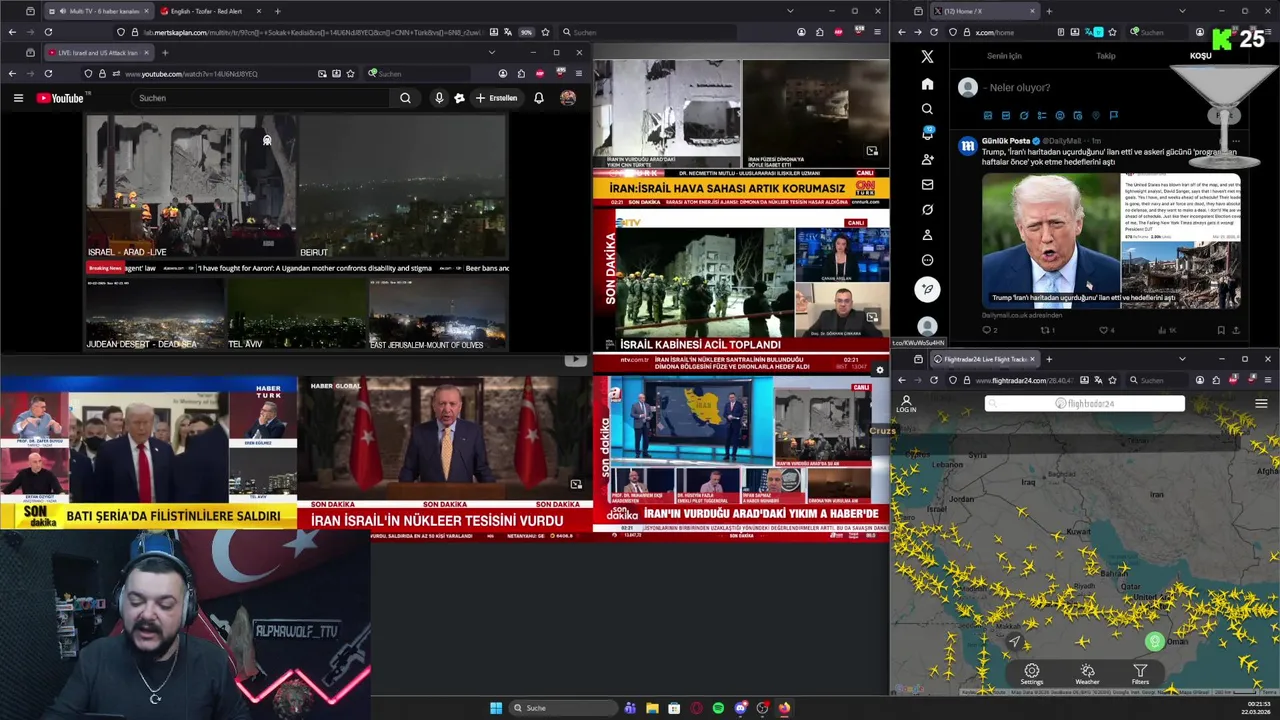Image resolution: width=1280 pixels, height=720 pixels.
Task: Add a GIF to the X post
Action: [1006, 116]
